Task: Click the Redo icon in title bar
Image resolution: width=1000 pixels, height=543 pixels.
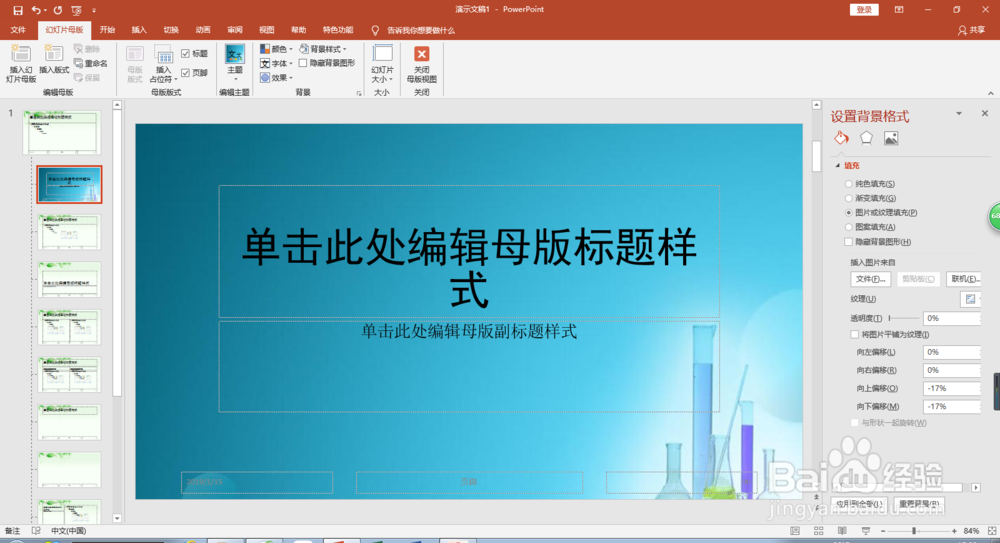Action: pos(58,10)
